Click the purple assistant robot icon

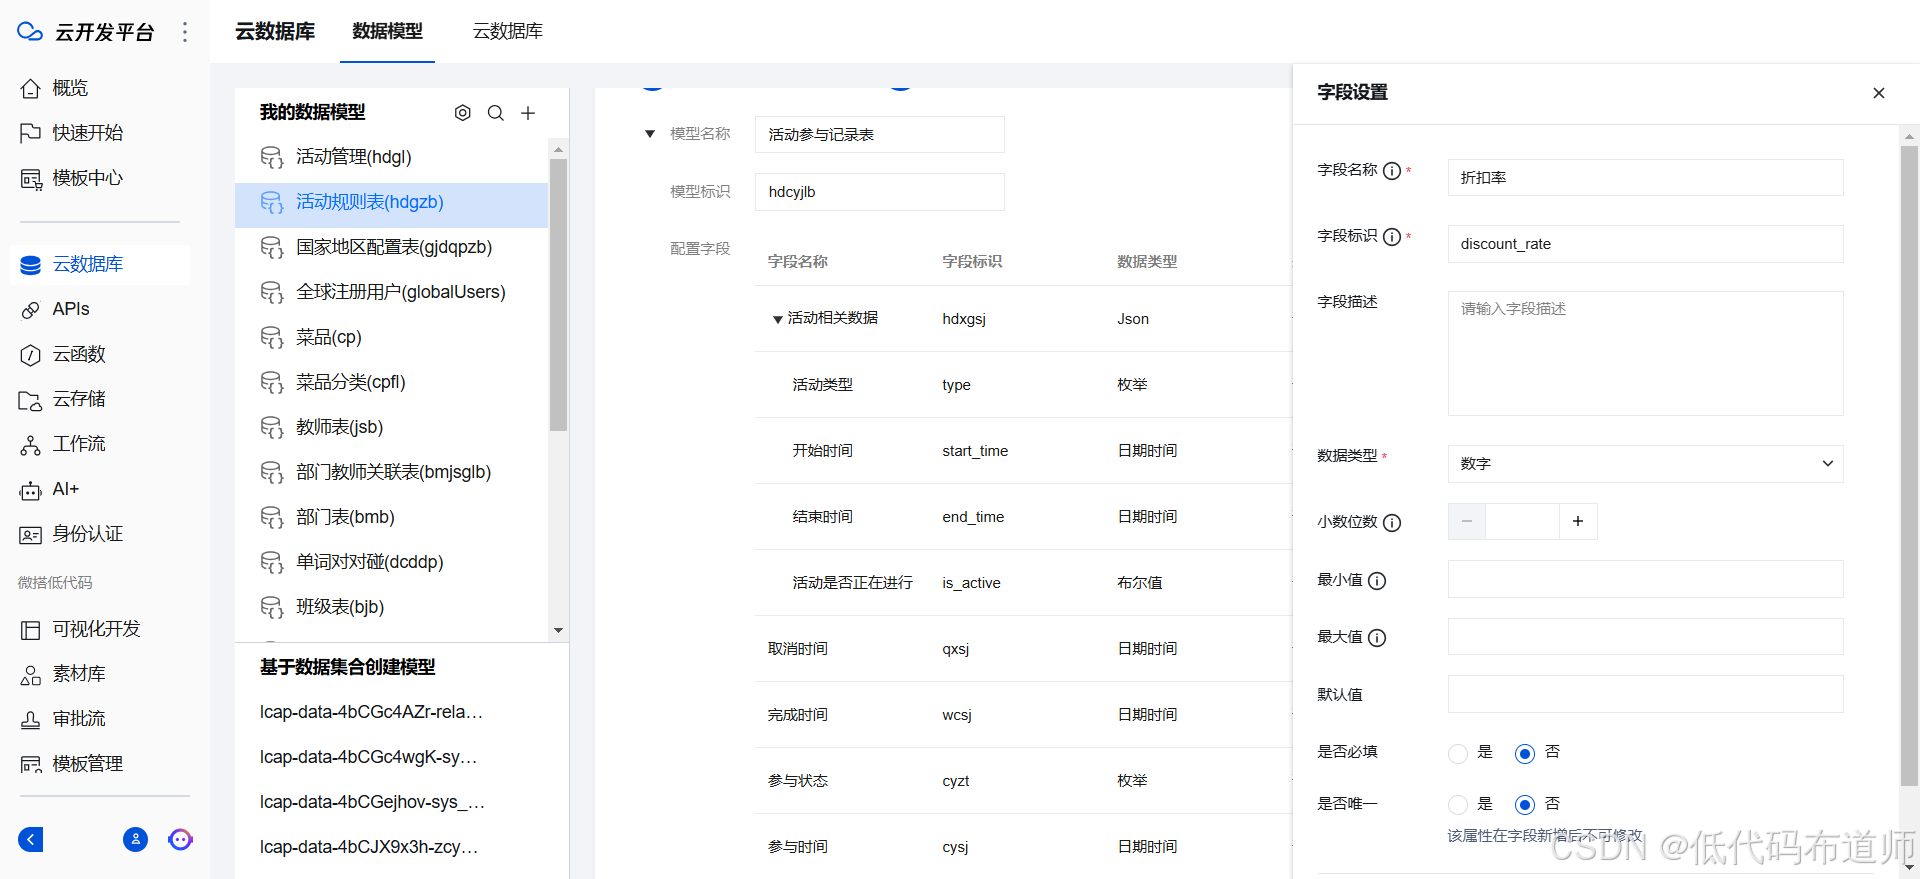click(180, 839)
